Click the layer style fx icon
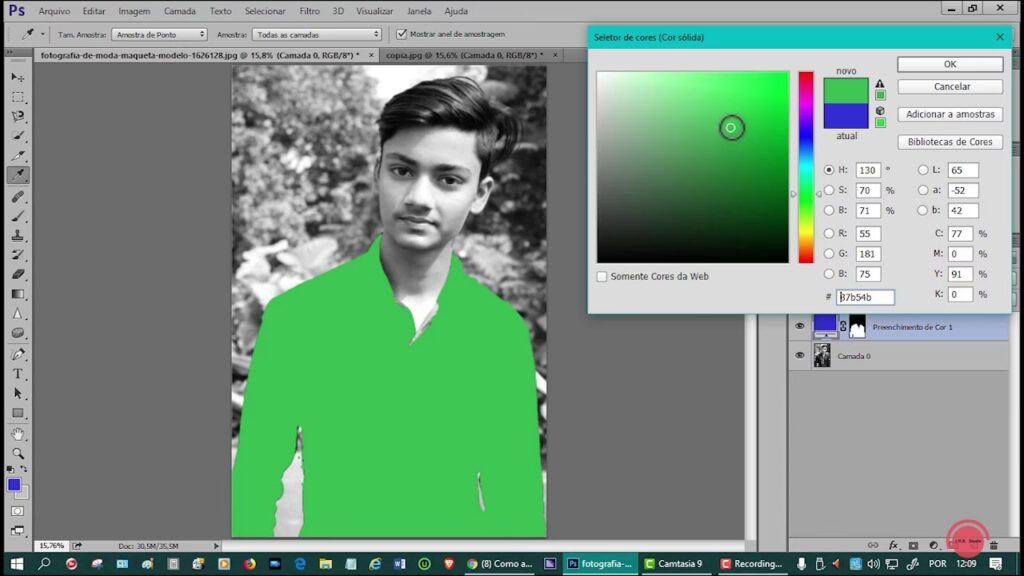The height and width of the screenshot is (576, 1024). pyautogui.click(x=892, y=546)
